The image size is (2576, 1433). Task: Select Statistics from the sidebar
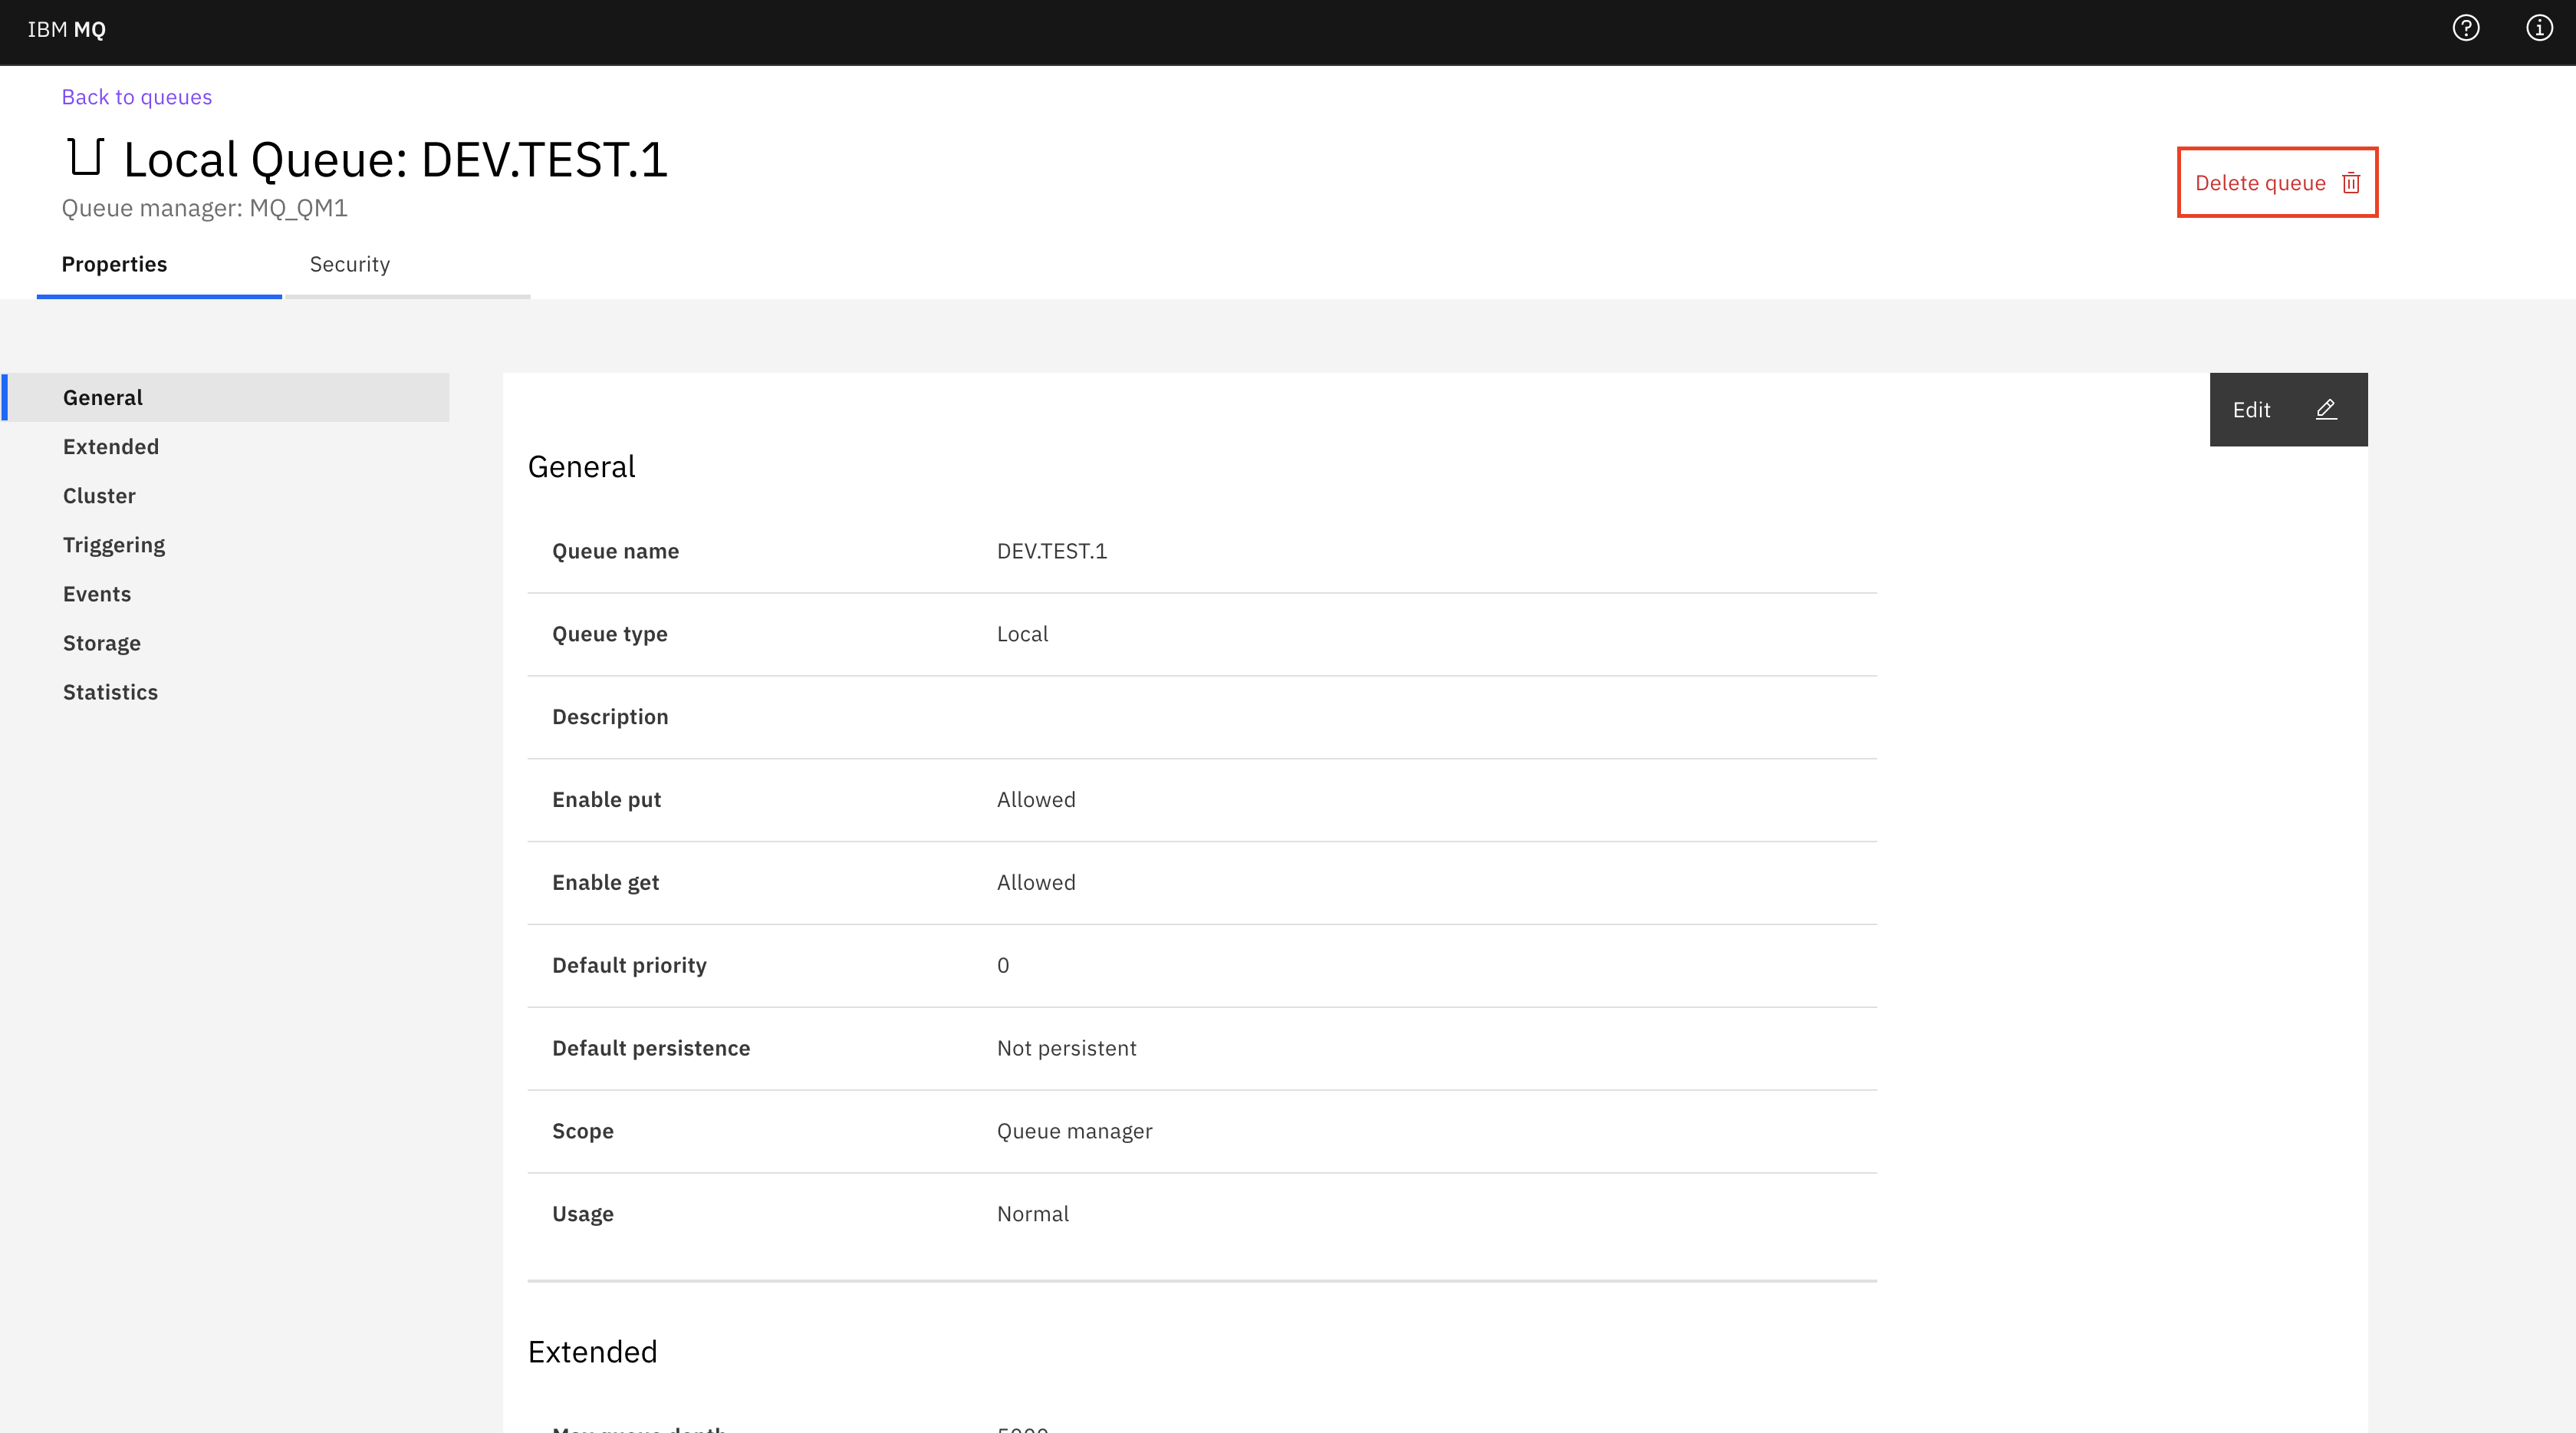click(110, 691)
